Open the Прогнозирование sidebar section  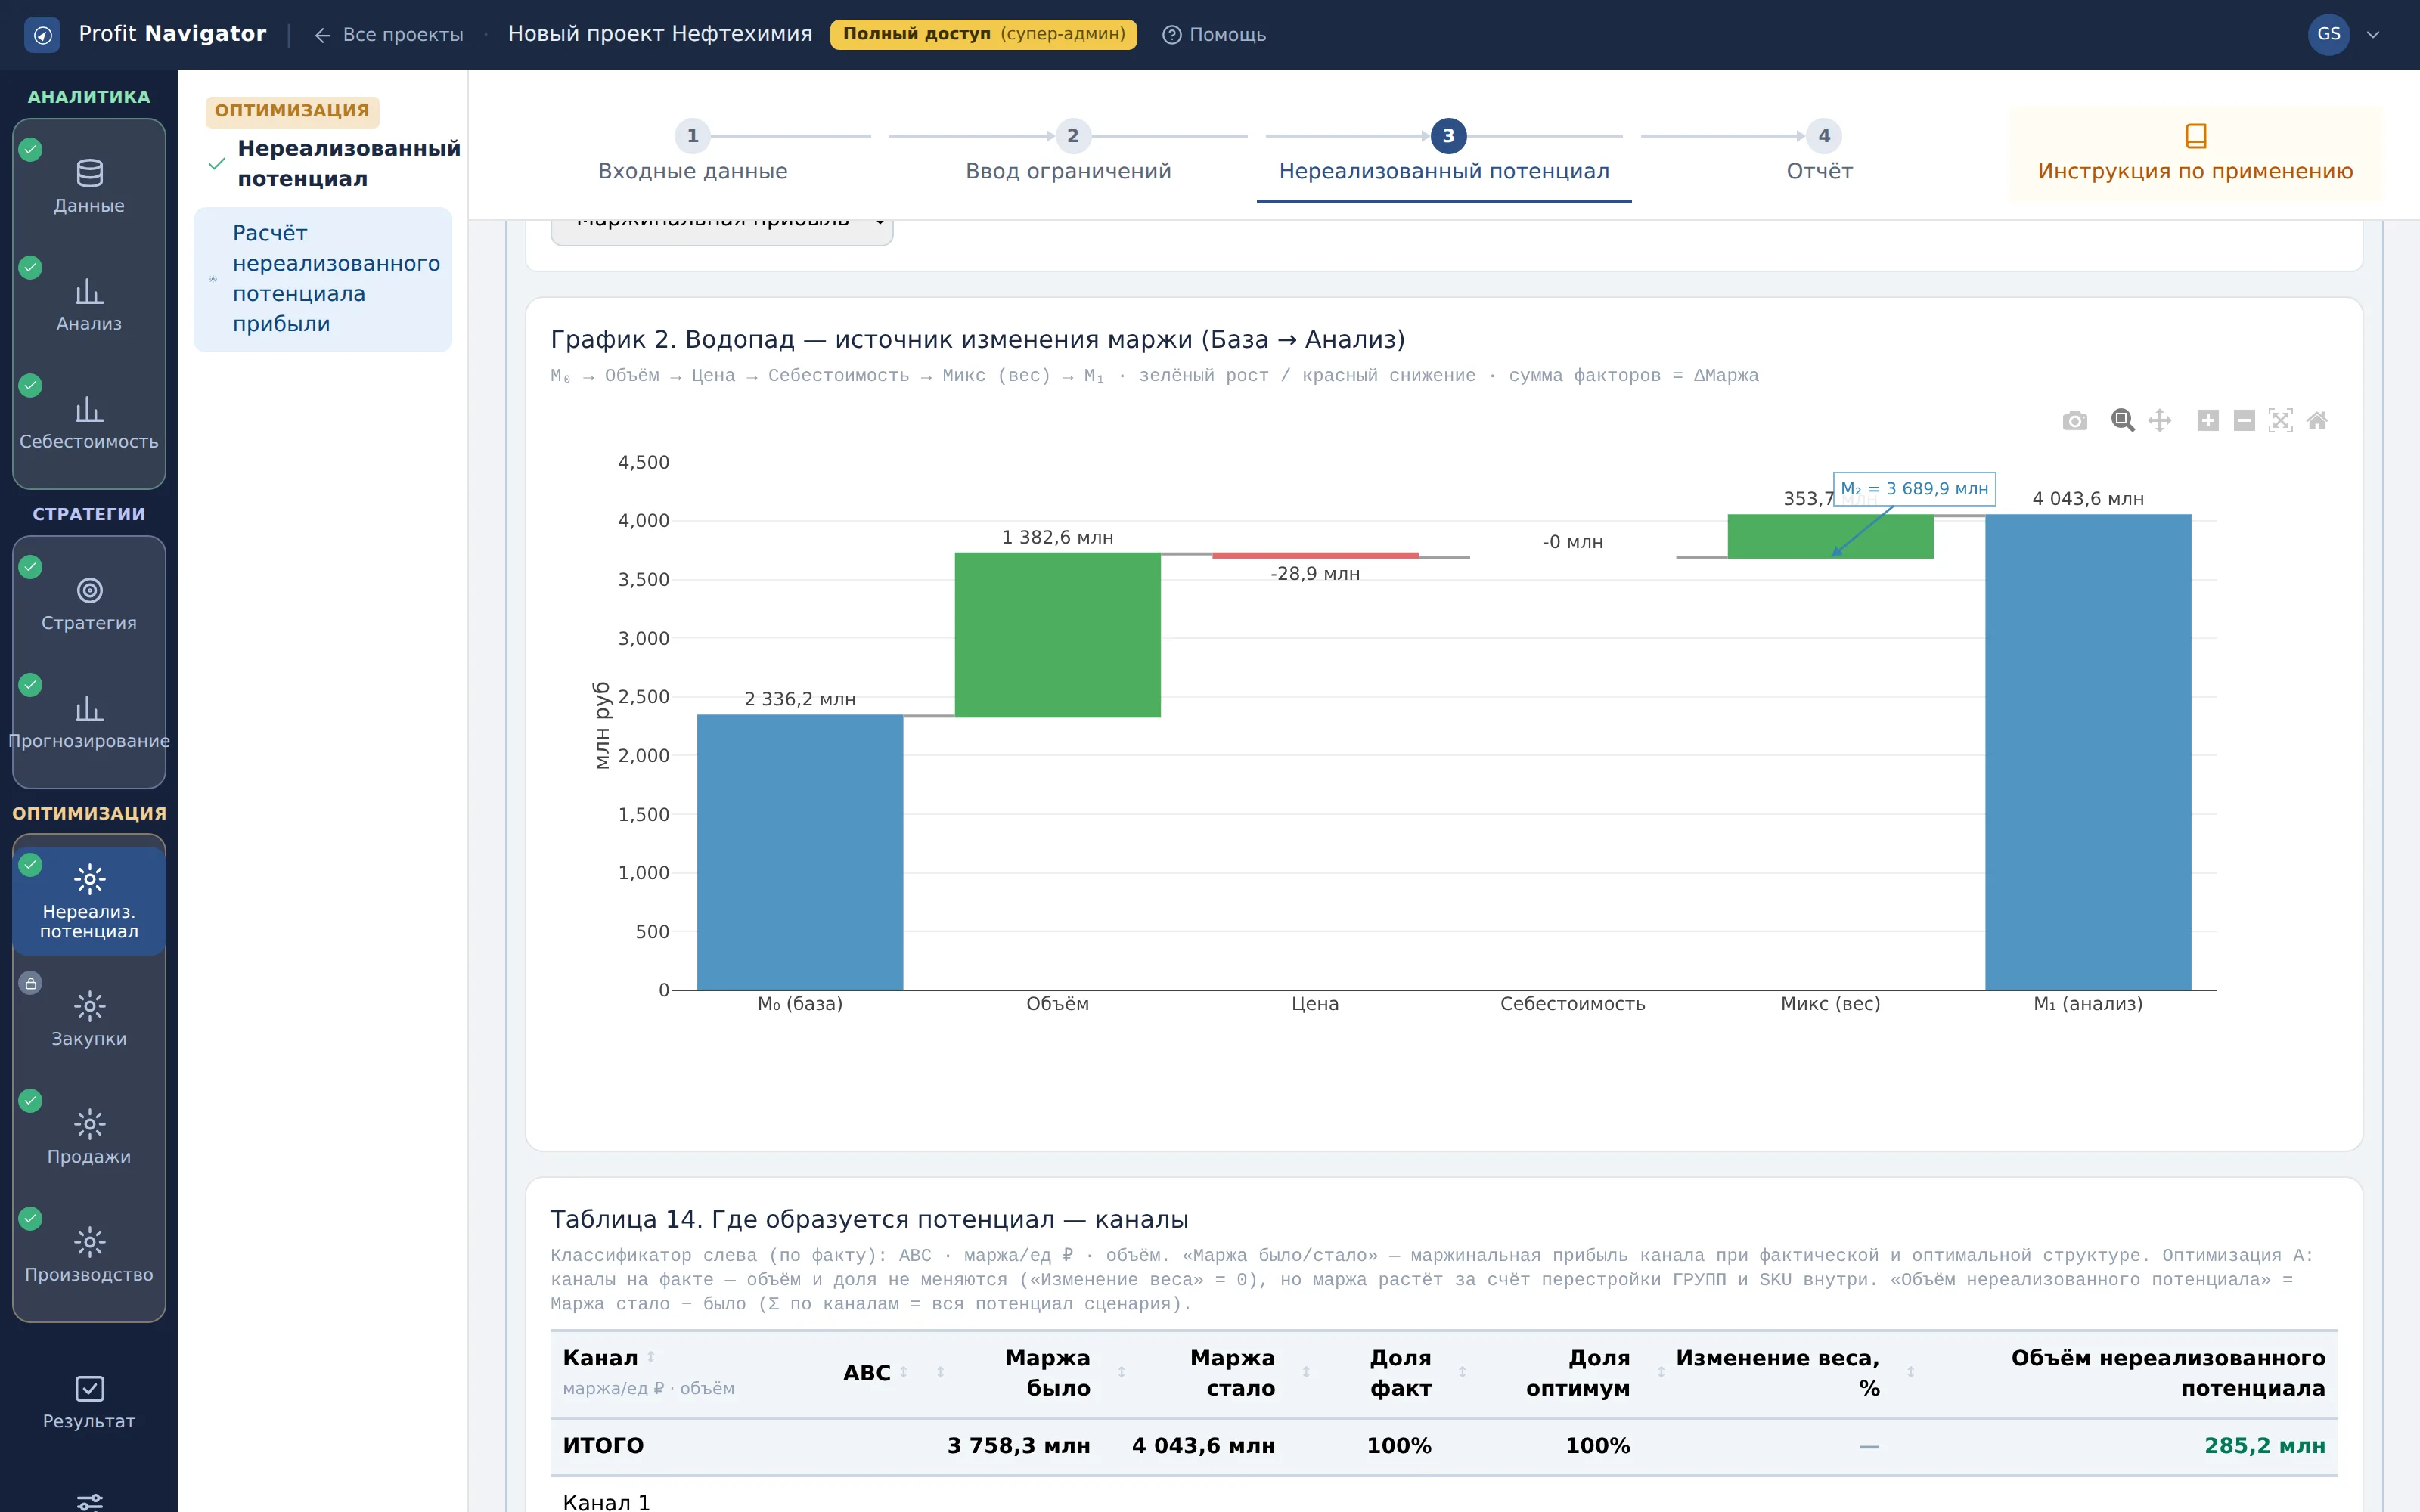[x=89, y=723]
